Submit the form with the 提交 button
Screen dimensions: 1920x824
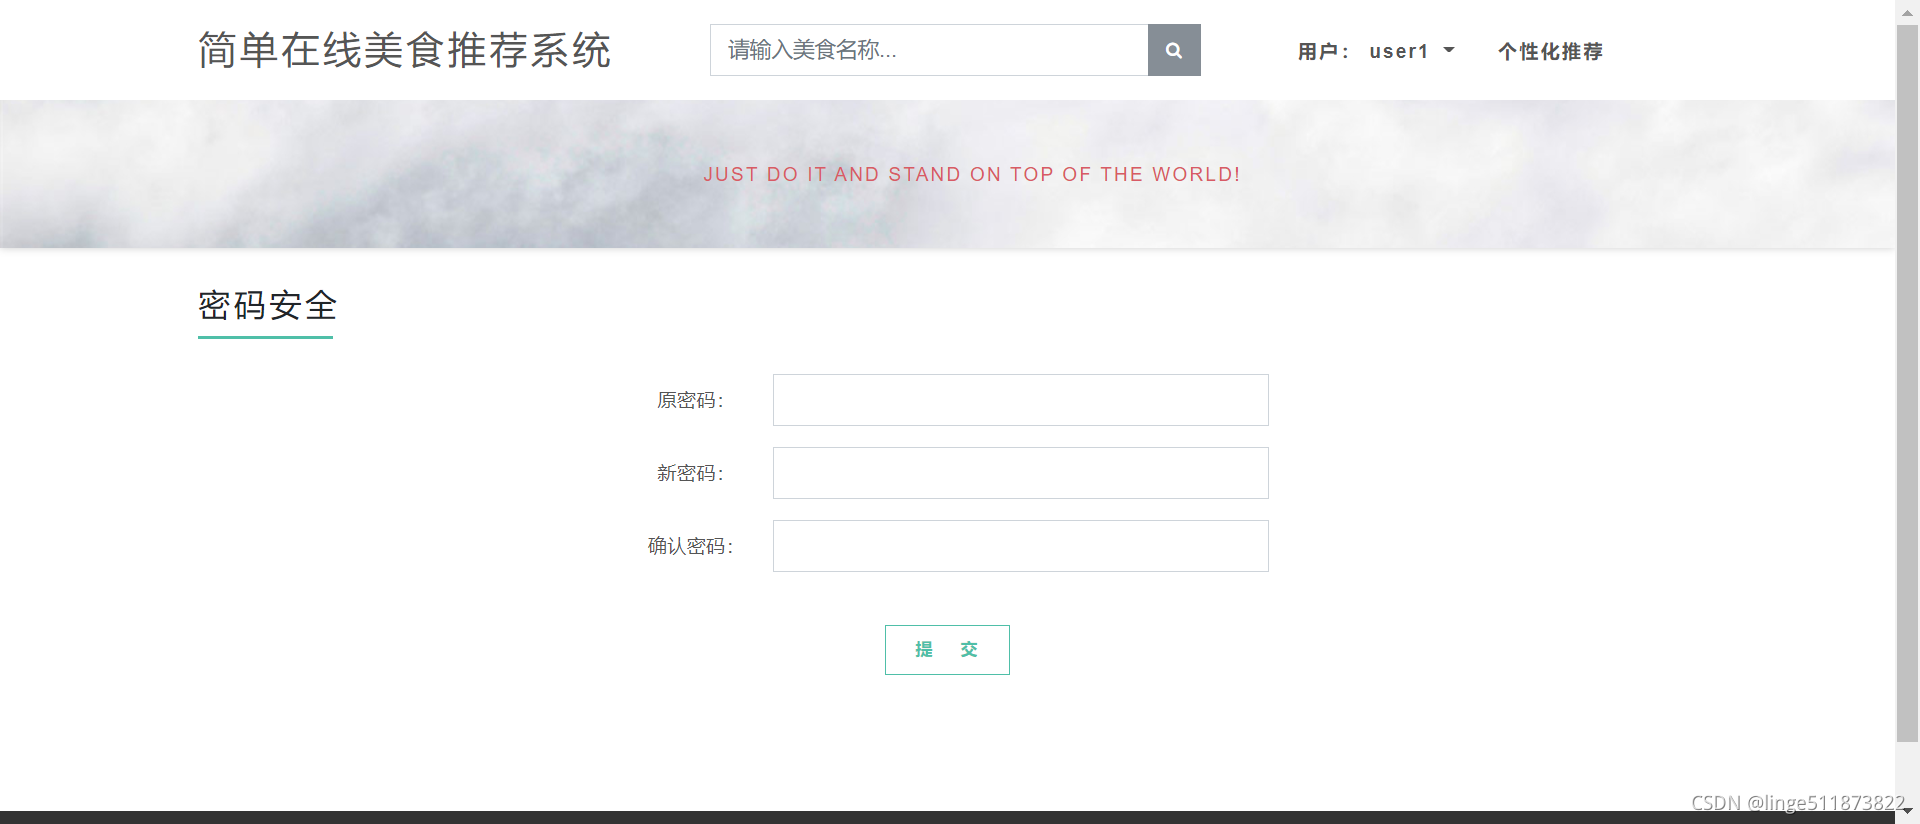tap(947, 650)
